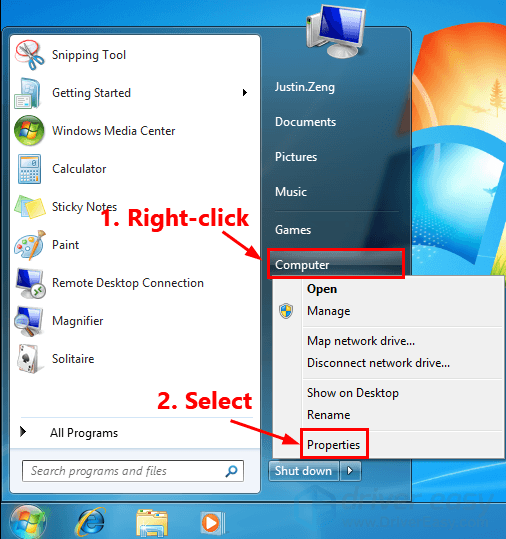Screen dimensions: 506x539
Task: Click the Start orb button
Action: (x=28, y=522)
